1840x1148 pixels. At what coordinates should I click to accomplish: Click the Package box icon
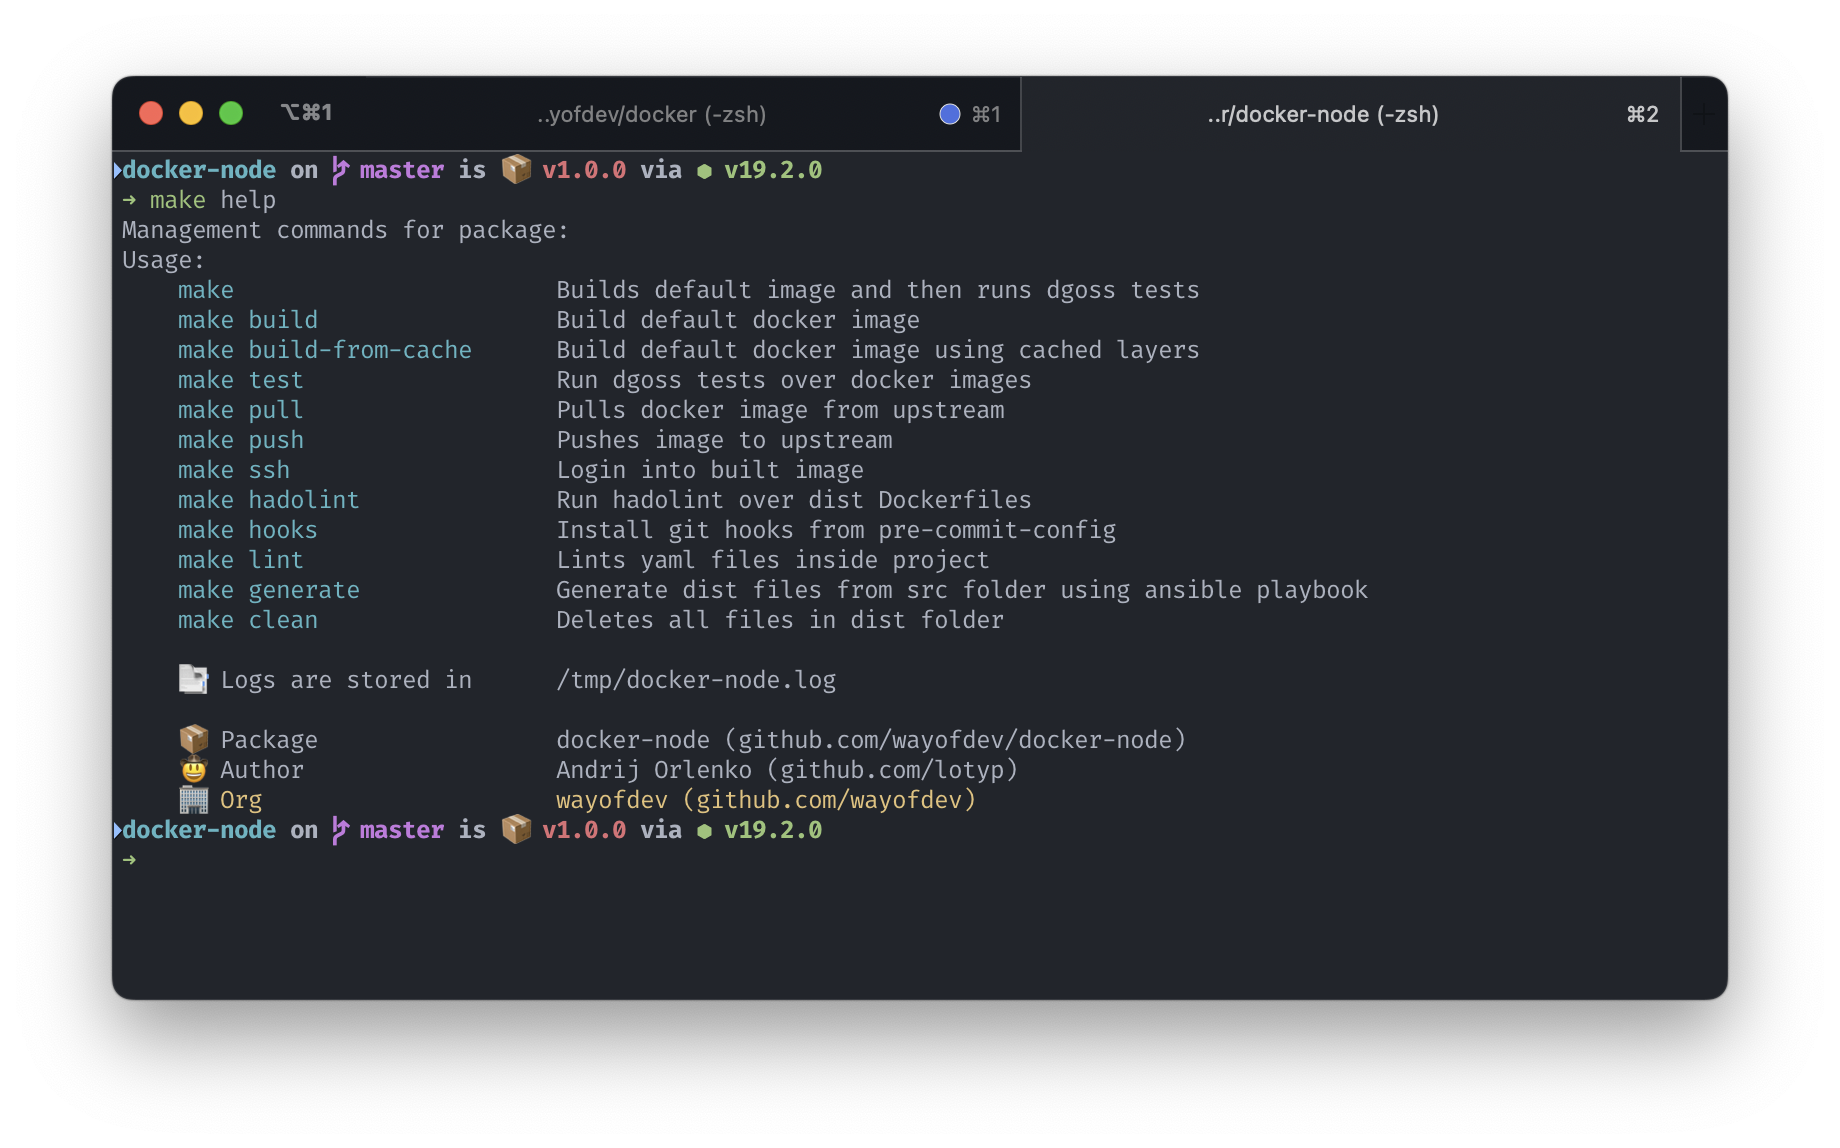(x=193, y=739)
